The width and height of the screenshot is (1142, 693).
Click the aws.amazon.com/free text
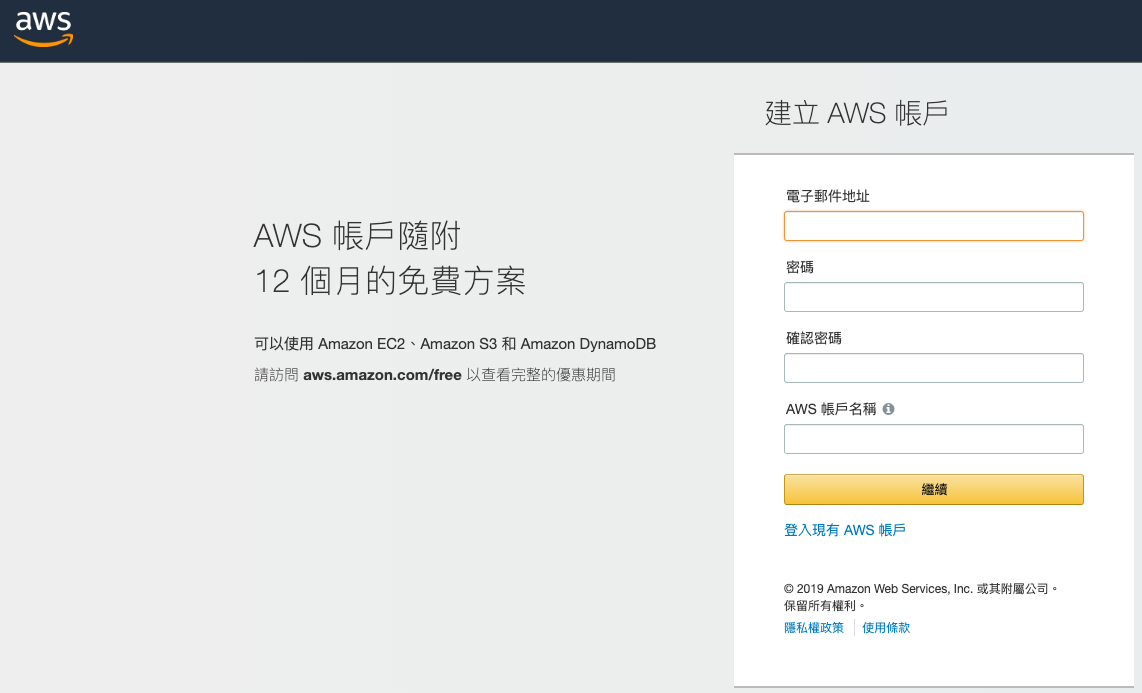(382, 375)
